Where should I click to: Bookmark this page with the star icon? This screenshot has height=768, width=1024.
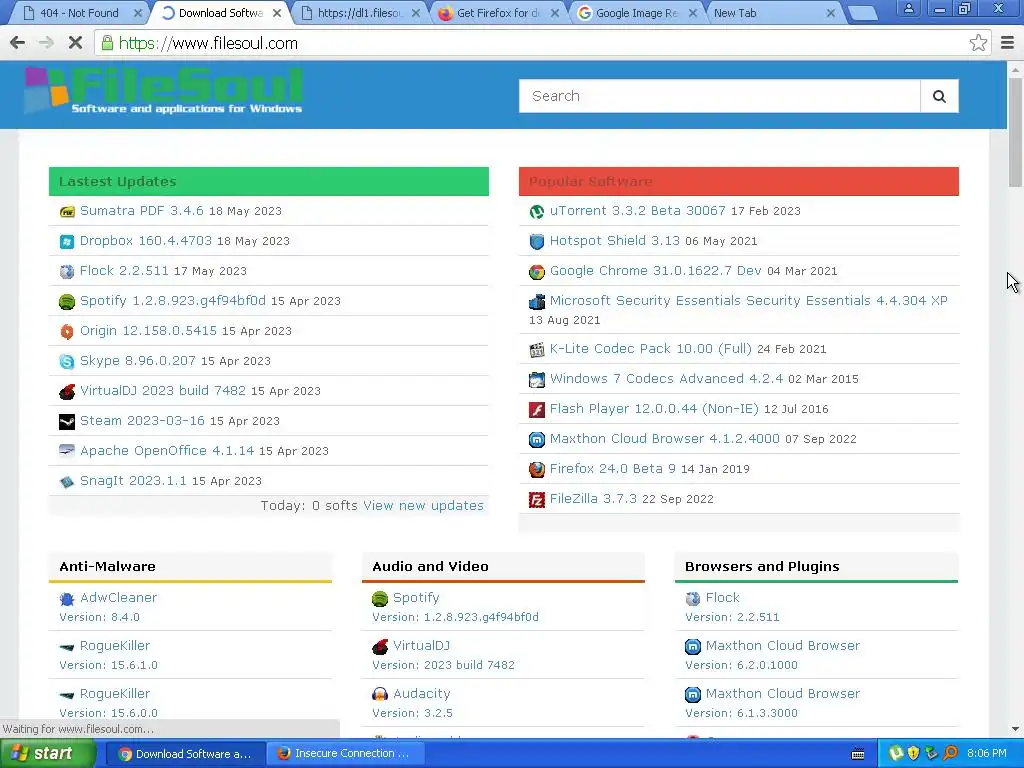point(978,43)
